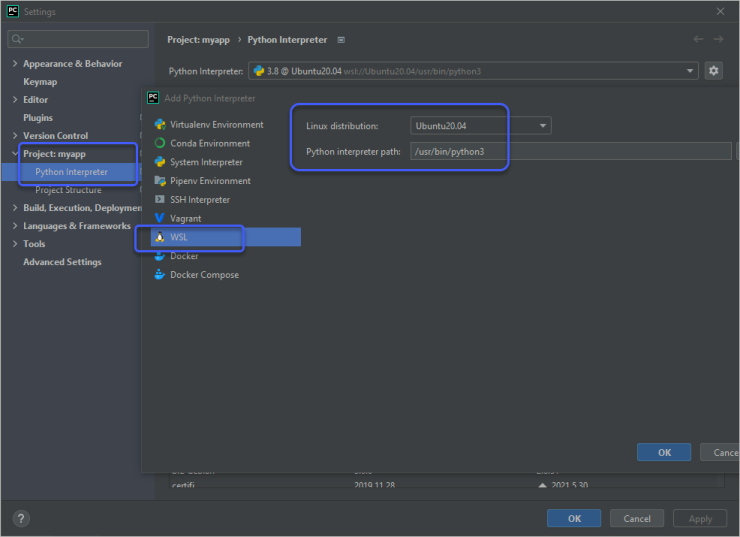The image size is (740, 537).
Task: Click the forward arrow in Settings header
Action: tap(718, 40)
